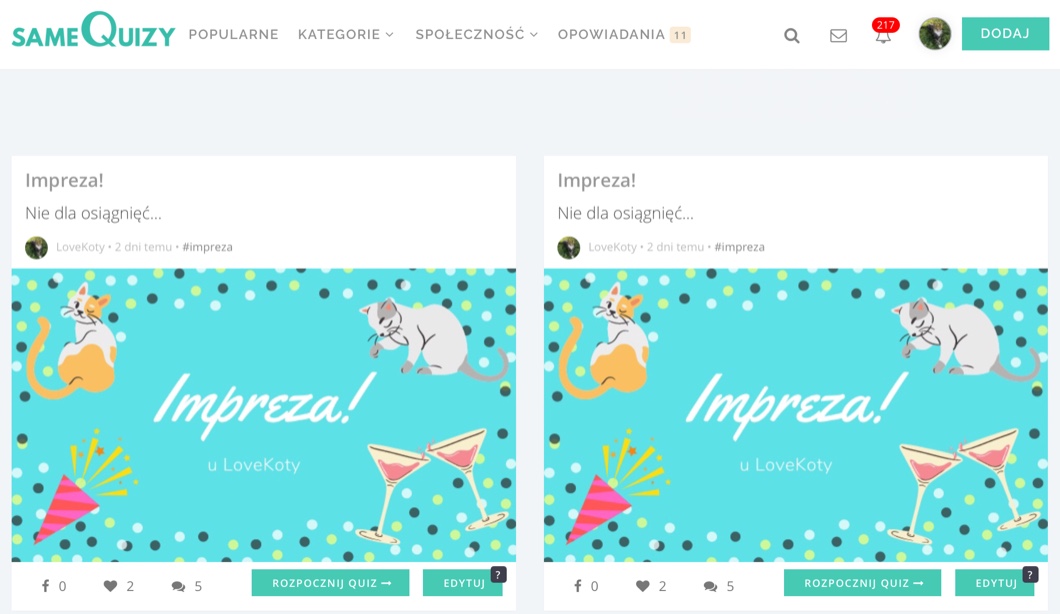Click question mark help badge on left Edytuj
This screenshot has height=614, width=1060.
498,575
